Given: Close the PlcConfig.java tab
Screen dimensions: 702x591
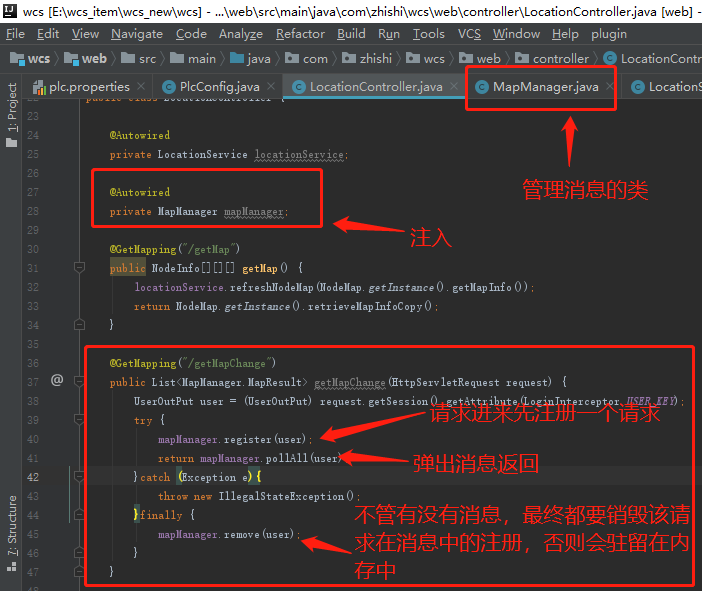Looking at the screenshot, I should coord(271,86).
